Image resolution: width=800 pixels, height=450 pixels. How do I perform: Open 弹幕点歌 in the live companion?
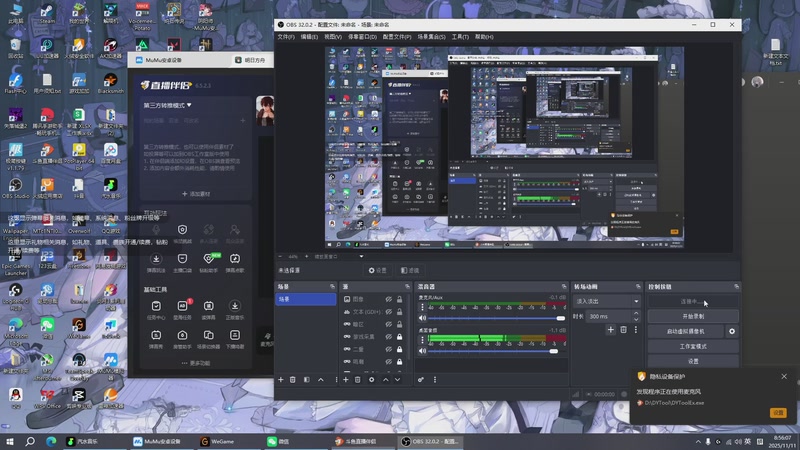coord(235,262)
